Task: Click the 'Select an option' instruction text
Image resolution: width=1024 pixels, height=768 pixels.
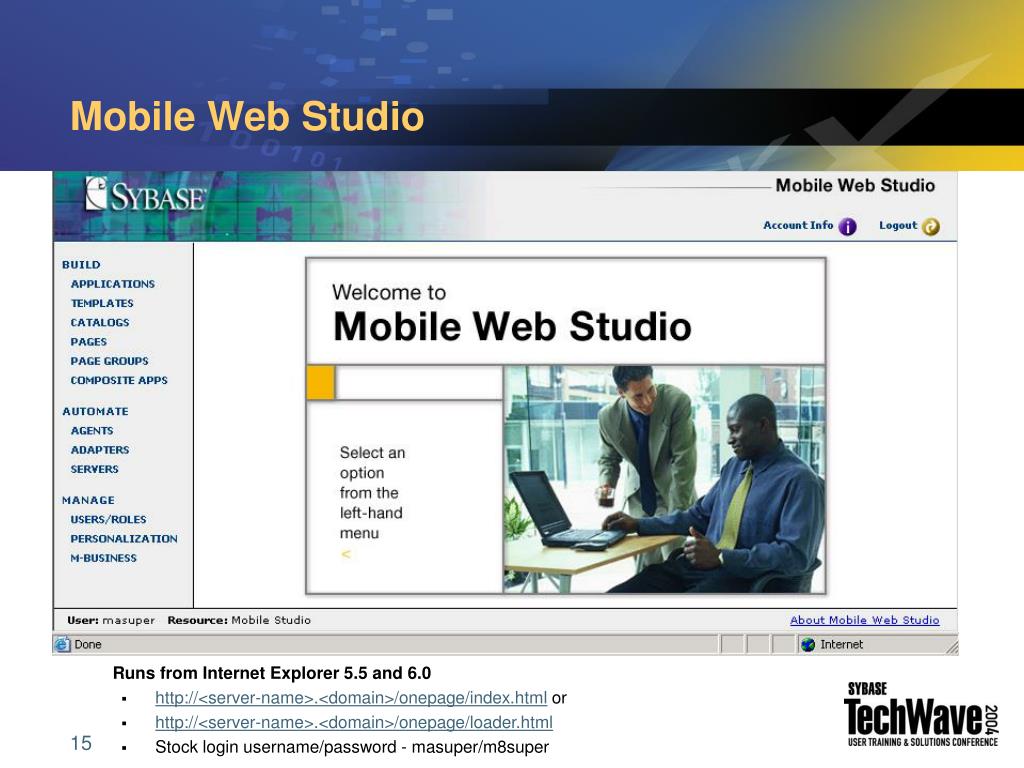Action: [372, 493]
